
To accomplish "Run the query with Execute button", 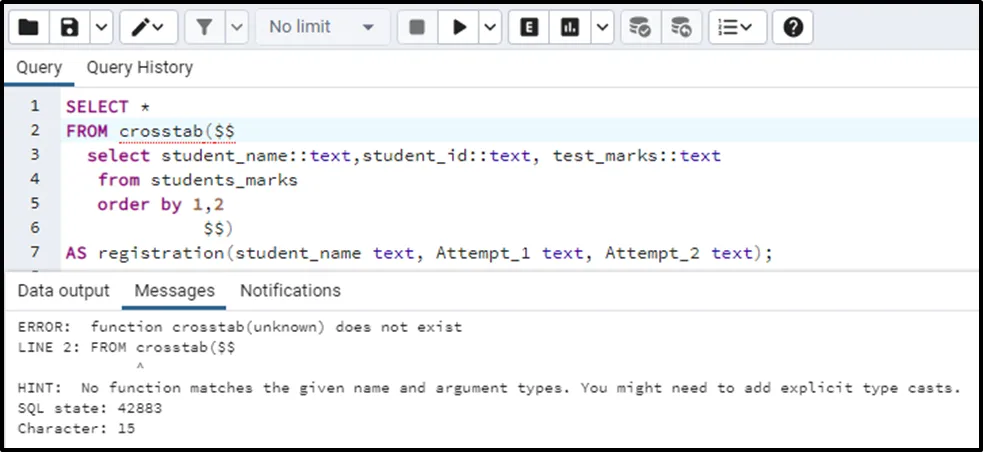I will click(459, 27).
